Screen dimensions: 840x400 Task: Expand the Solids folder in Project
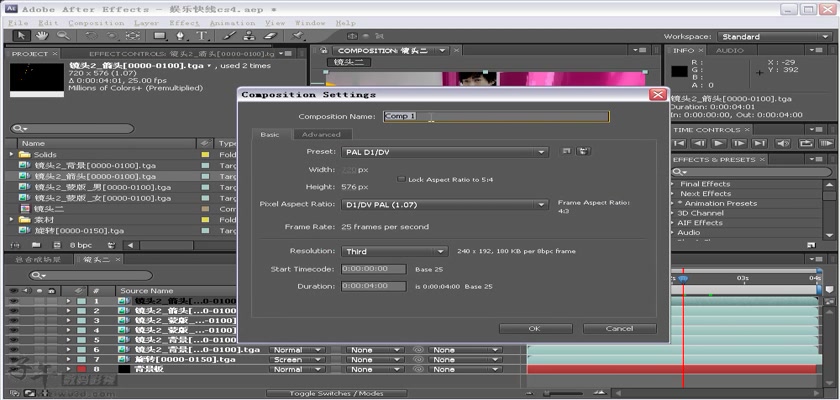click(11, 154)
